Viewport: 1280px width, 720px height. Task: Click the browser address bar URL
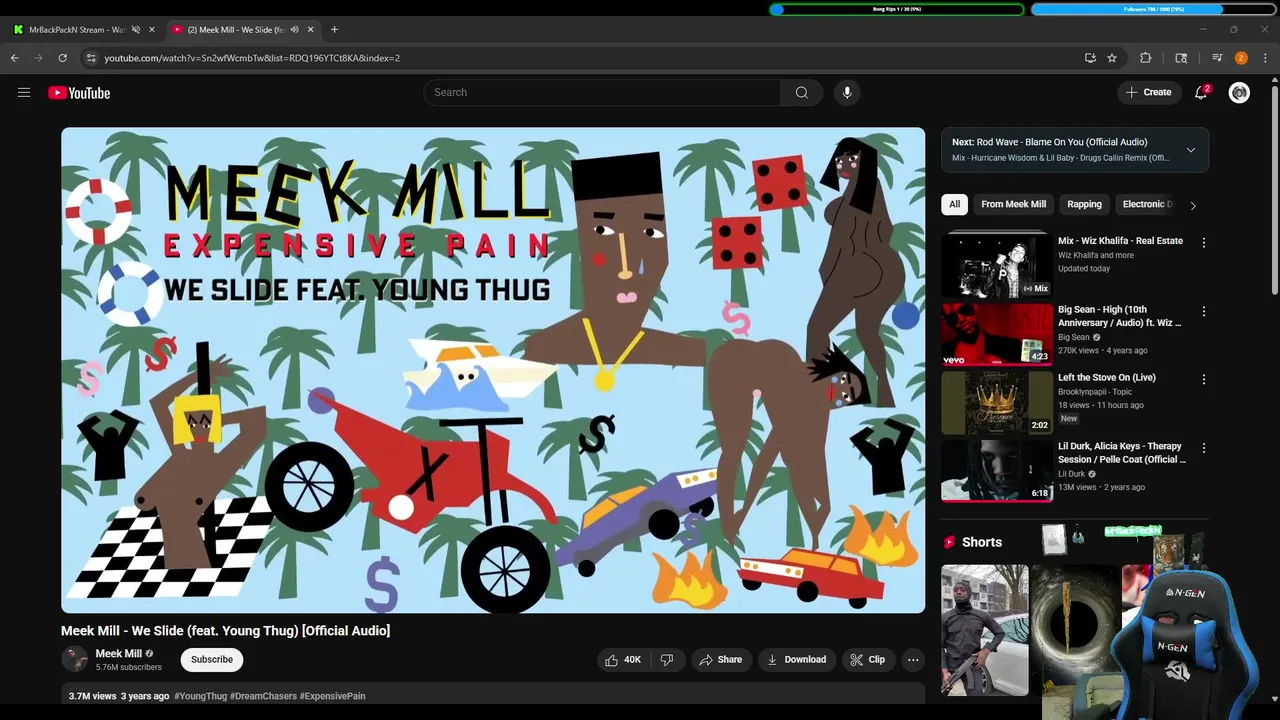point(252,58)
